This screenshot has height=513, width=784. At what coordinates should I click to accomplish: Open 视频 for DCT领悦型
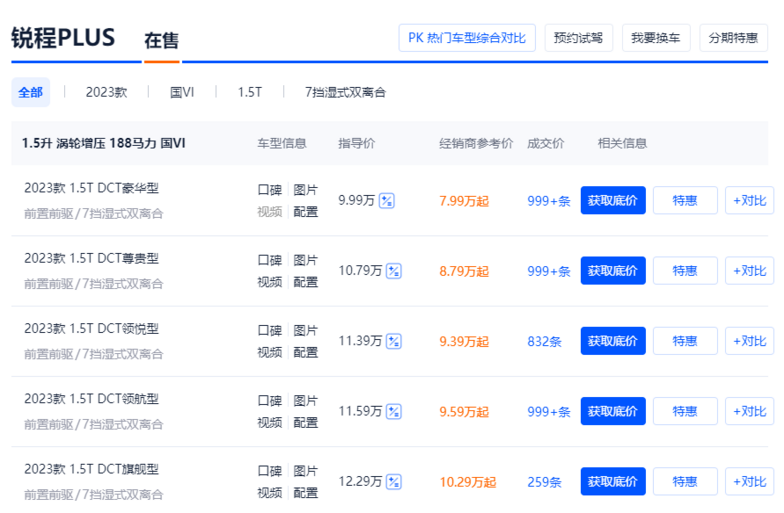coord(270,352)
